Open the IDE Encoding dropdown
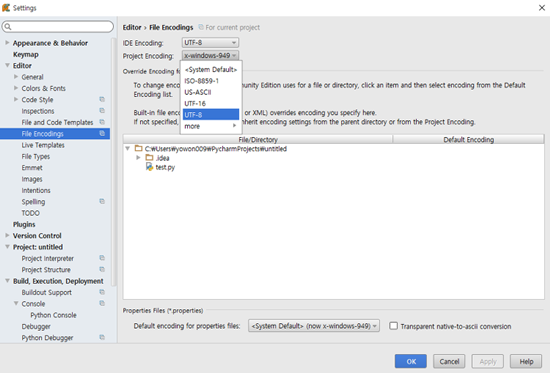Viewport: 550px width, 373px height. tap(210, 42)
